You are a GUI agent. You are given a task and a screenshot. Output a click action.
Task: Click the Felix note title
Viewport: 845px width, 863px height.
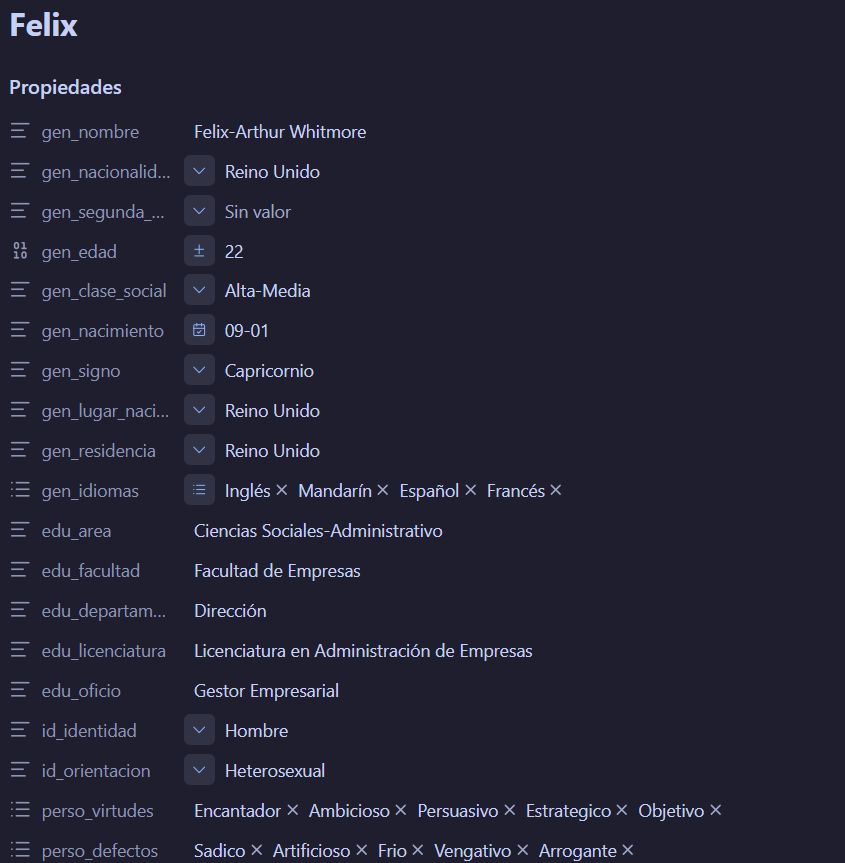pyautogui.click(x=43, y=25)
